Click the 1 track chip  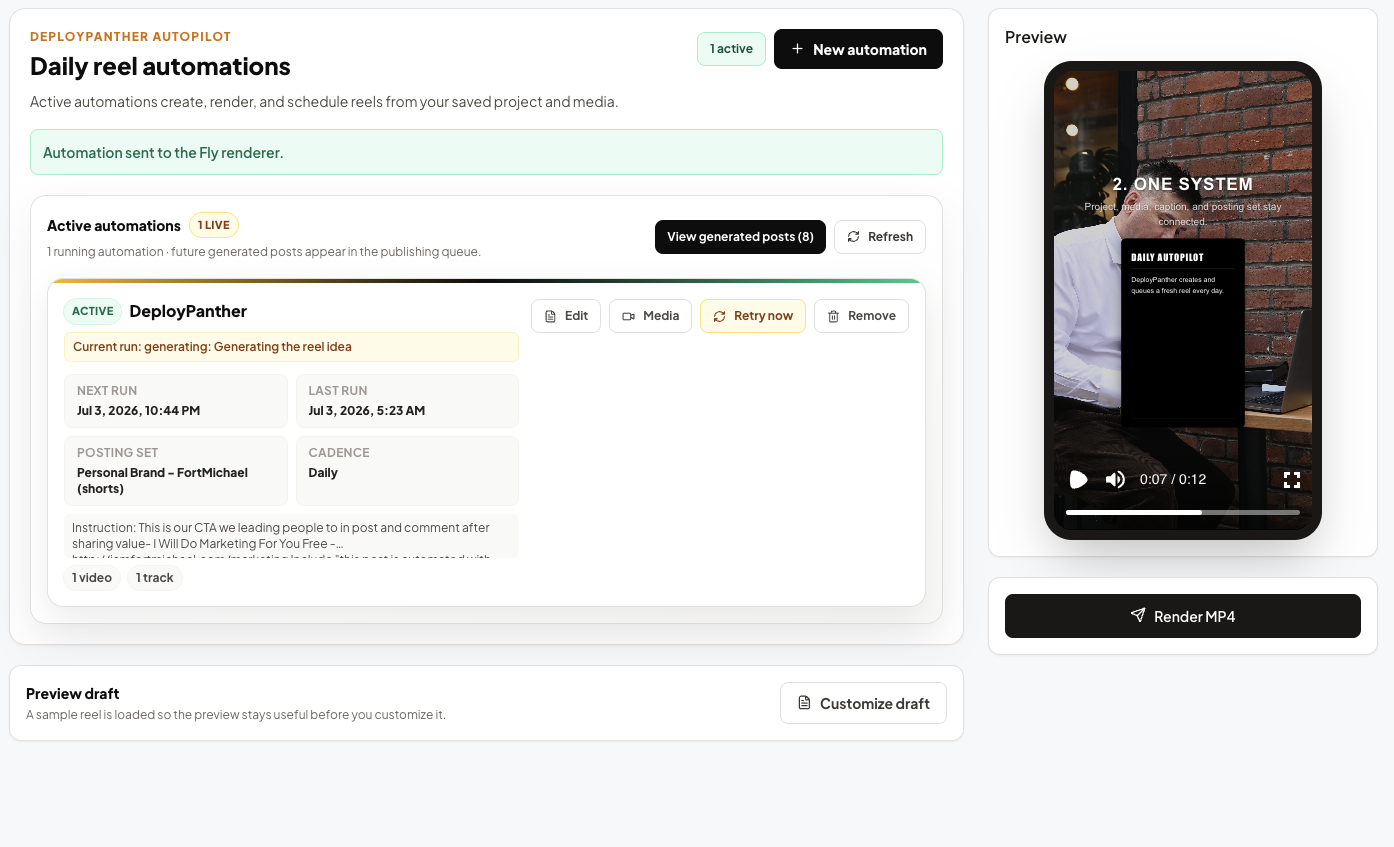[155, 578]
